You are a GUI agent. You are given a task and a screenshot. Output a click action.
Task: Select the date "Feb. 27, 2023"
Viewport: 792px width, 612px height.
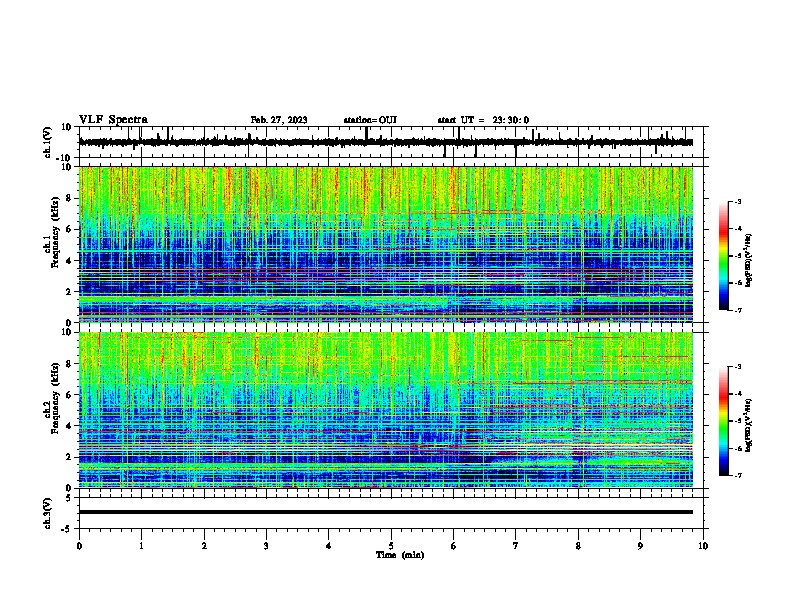tap(279, 120)
